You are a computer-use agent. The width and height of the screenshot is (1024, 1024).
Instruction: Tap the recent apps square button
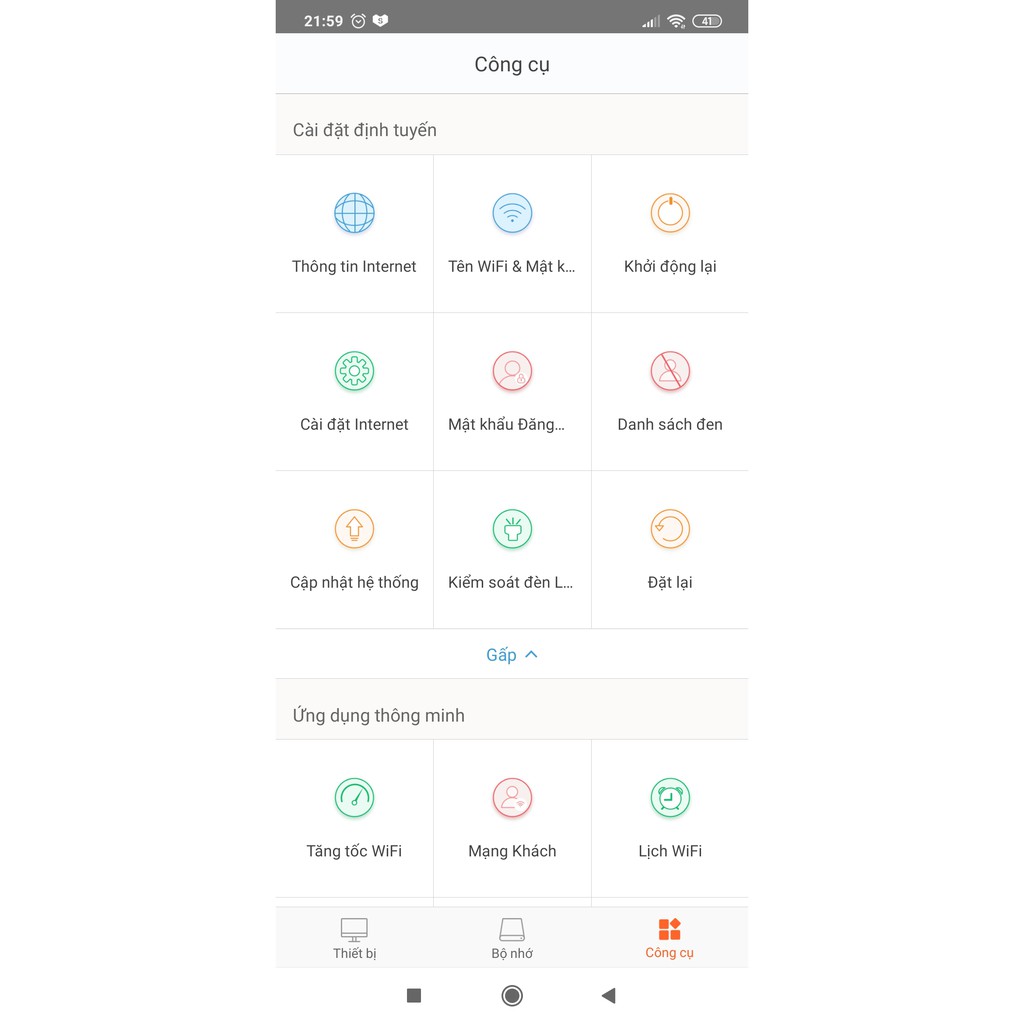(414, 995)
